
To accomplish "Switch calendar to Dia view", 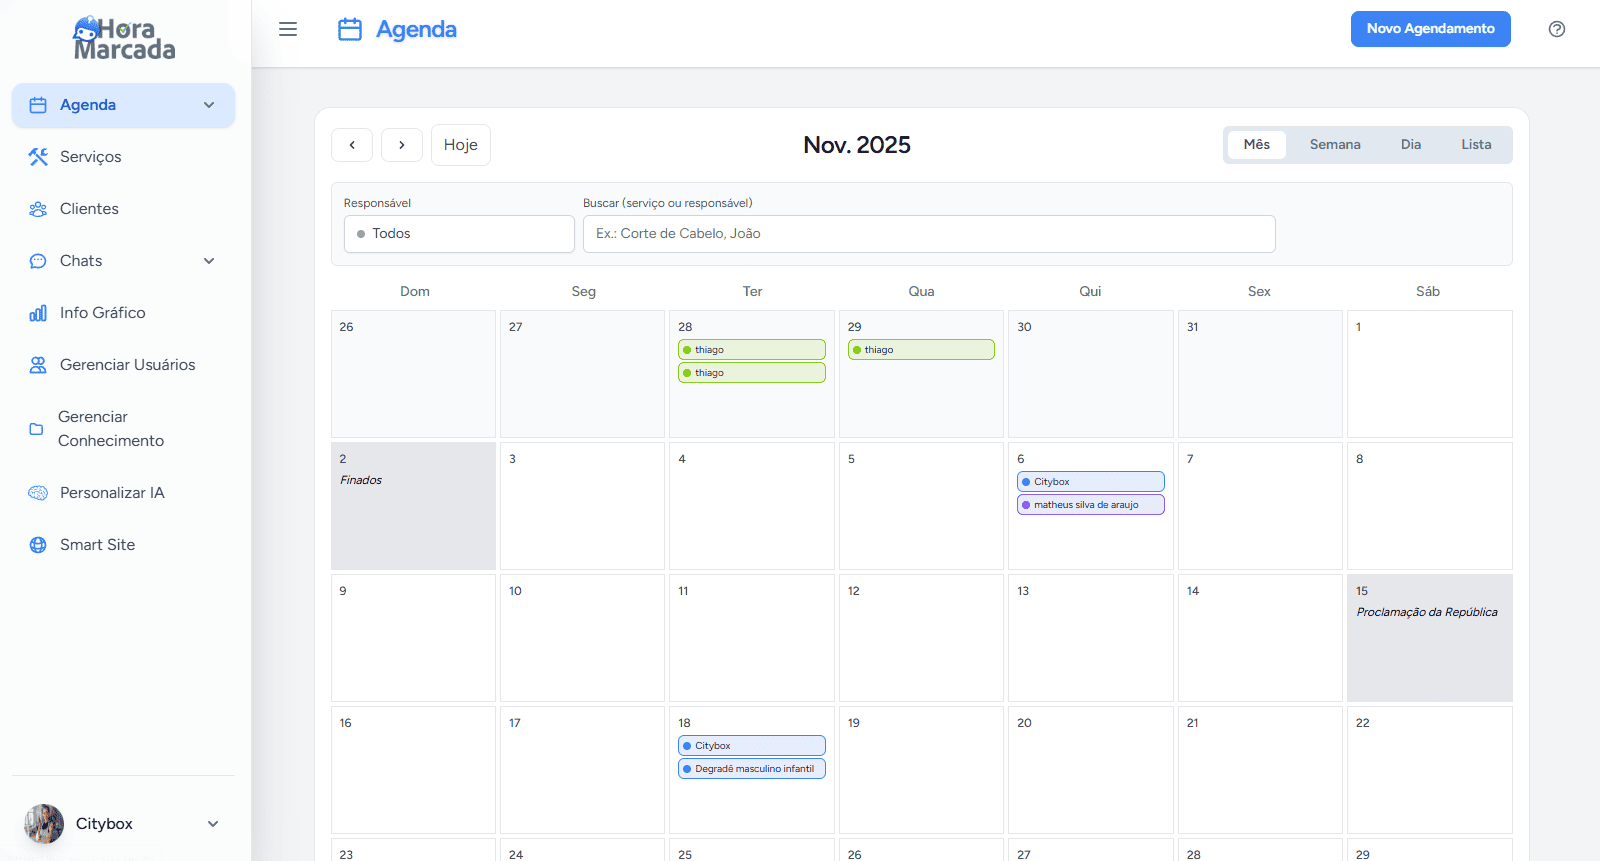I will coord(1411,145).
